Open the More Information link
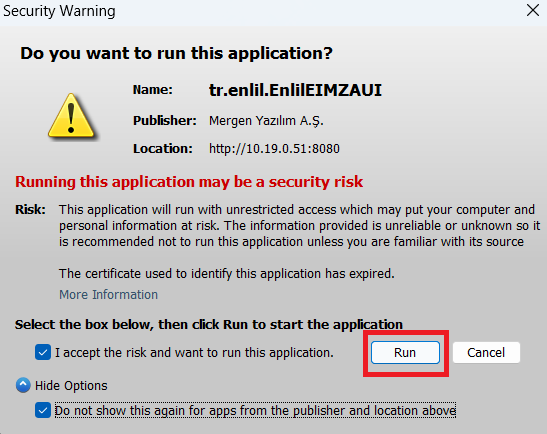Screen dimensions: 547x434 (108, 294)
